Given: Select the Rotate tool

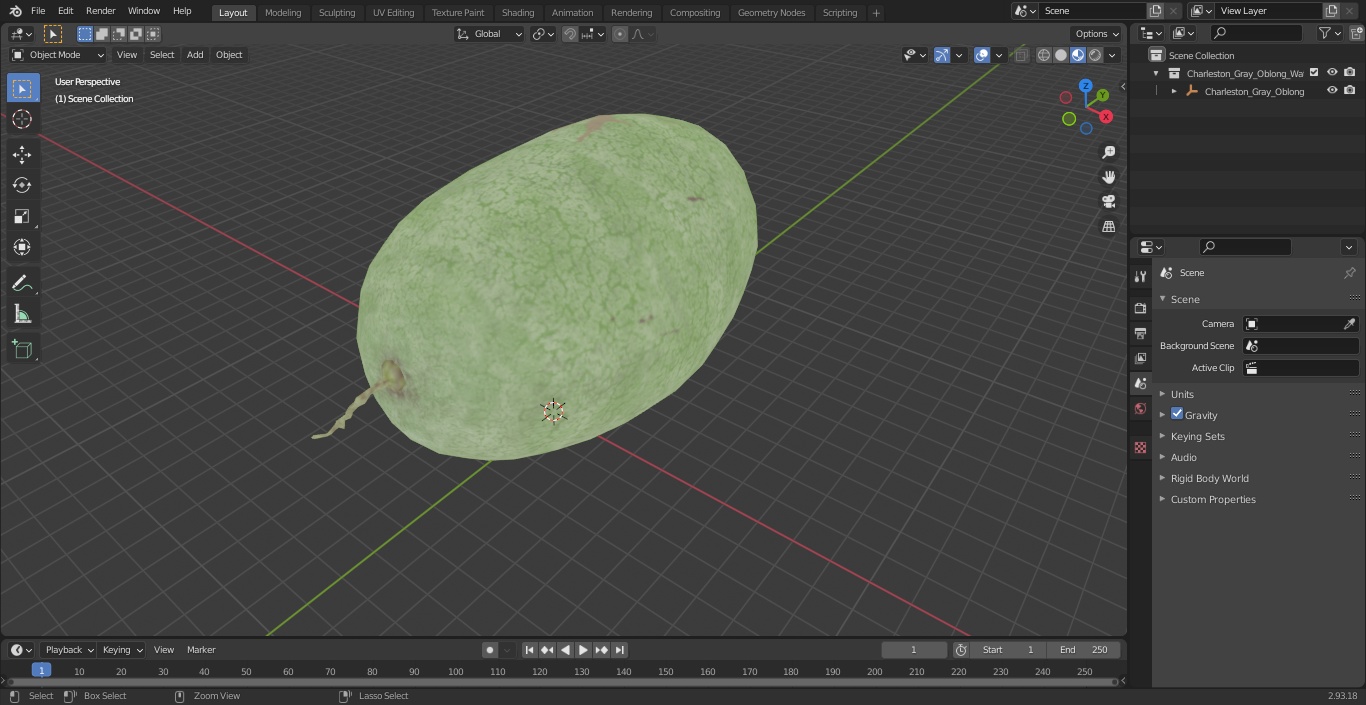Looking at the screenshot, I should coord(22,185).
